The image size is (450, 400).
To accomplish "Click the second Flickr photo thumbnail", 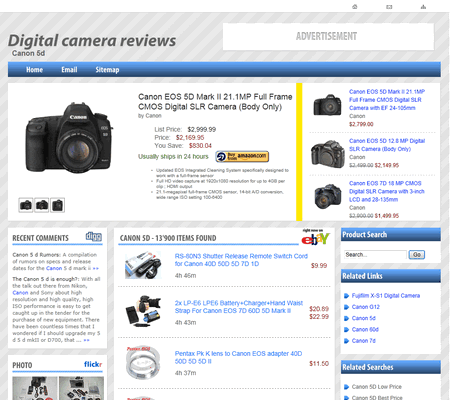I will (81, 388).
